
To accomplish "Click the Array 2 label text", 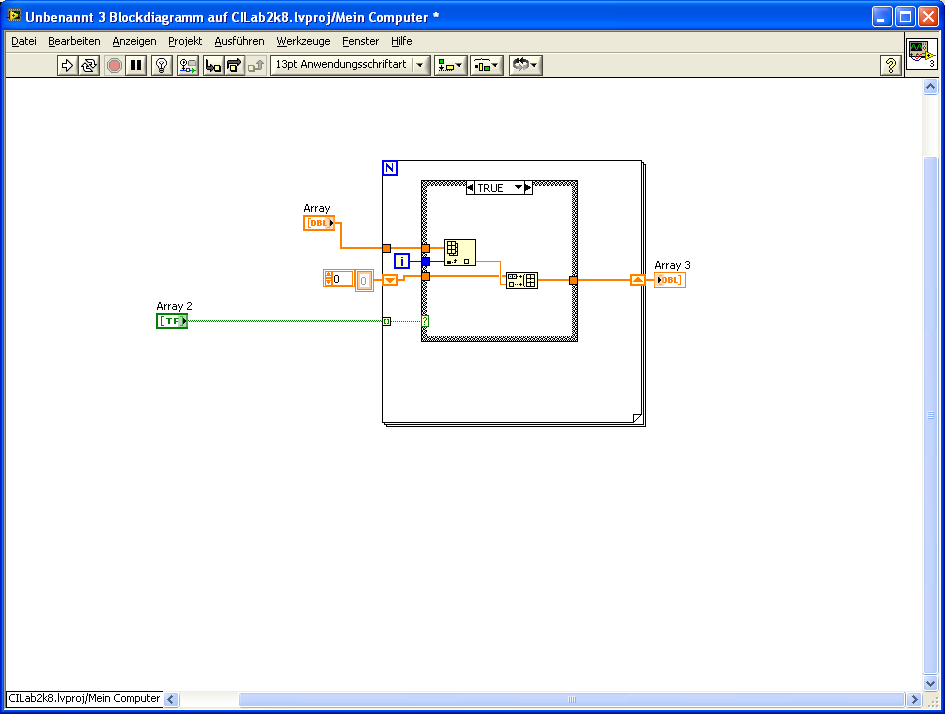I will coord(174,306).
